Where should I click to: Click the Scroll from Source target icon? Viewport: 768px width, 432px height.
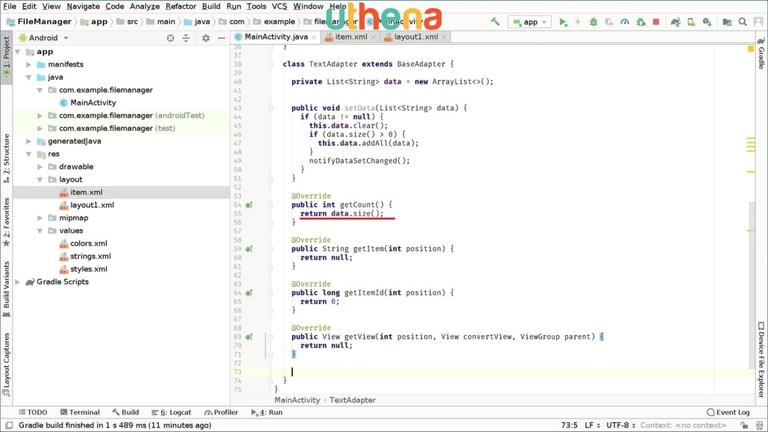tap(169, 37)
